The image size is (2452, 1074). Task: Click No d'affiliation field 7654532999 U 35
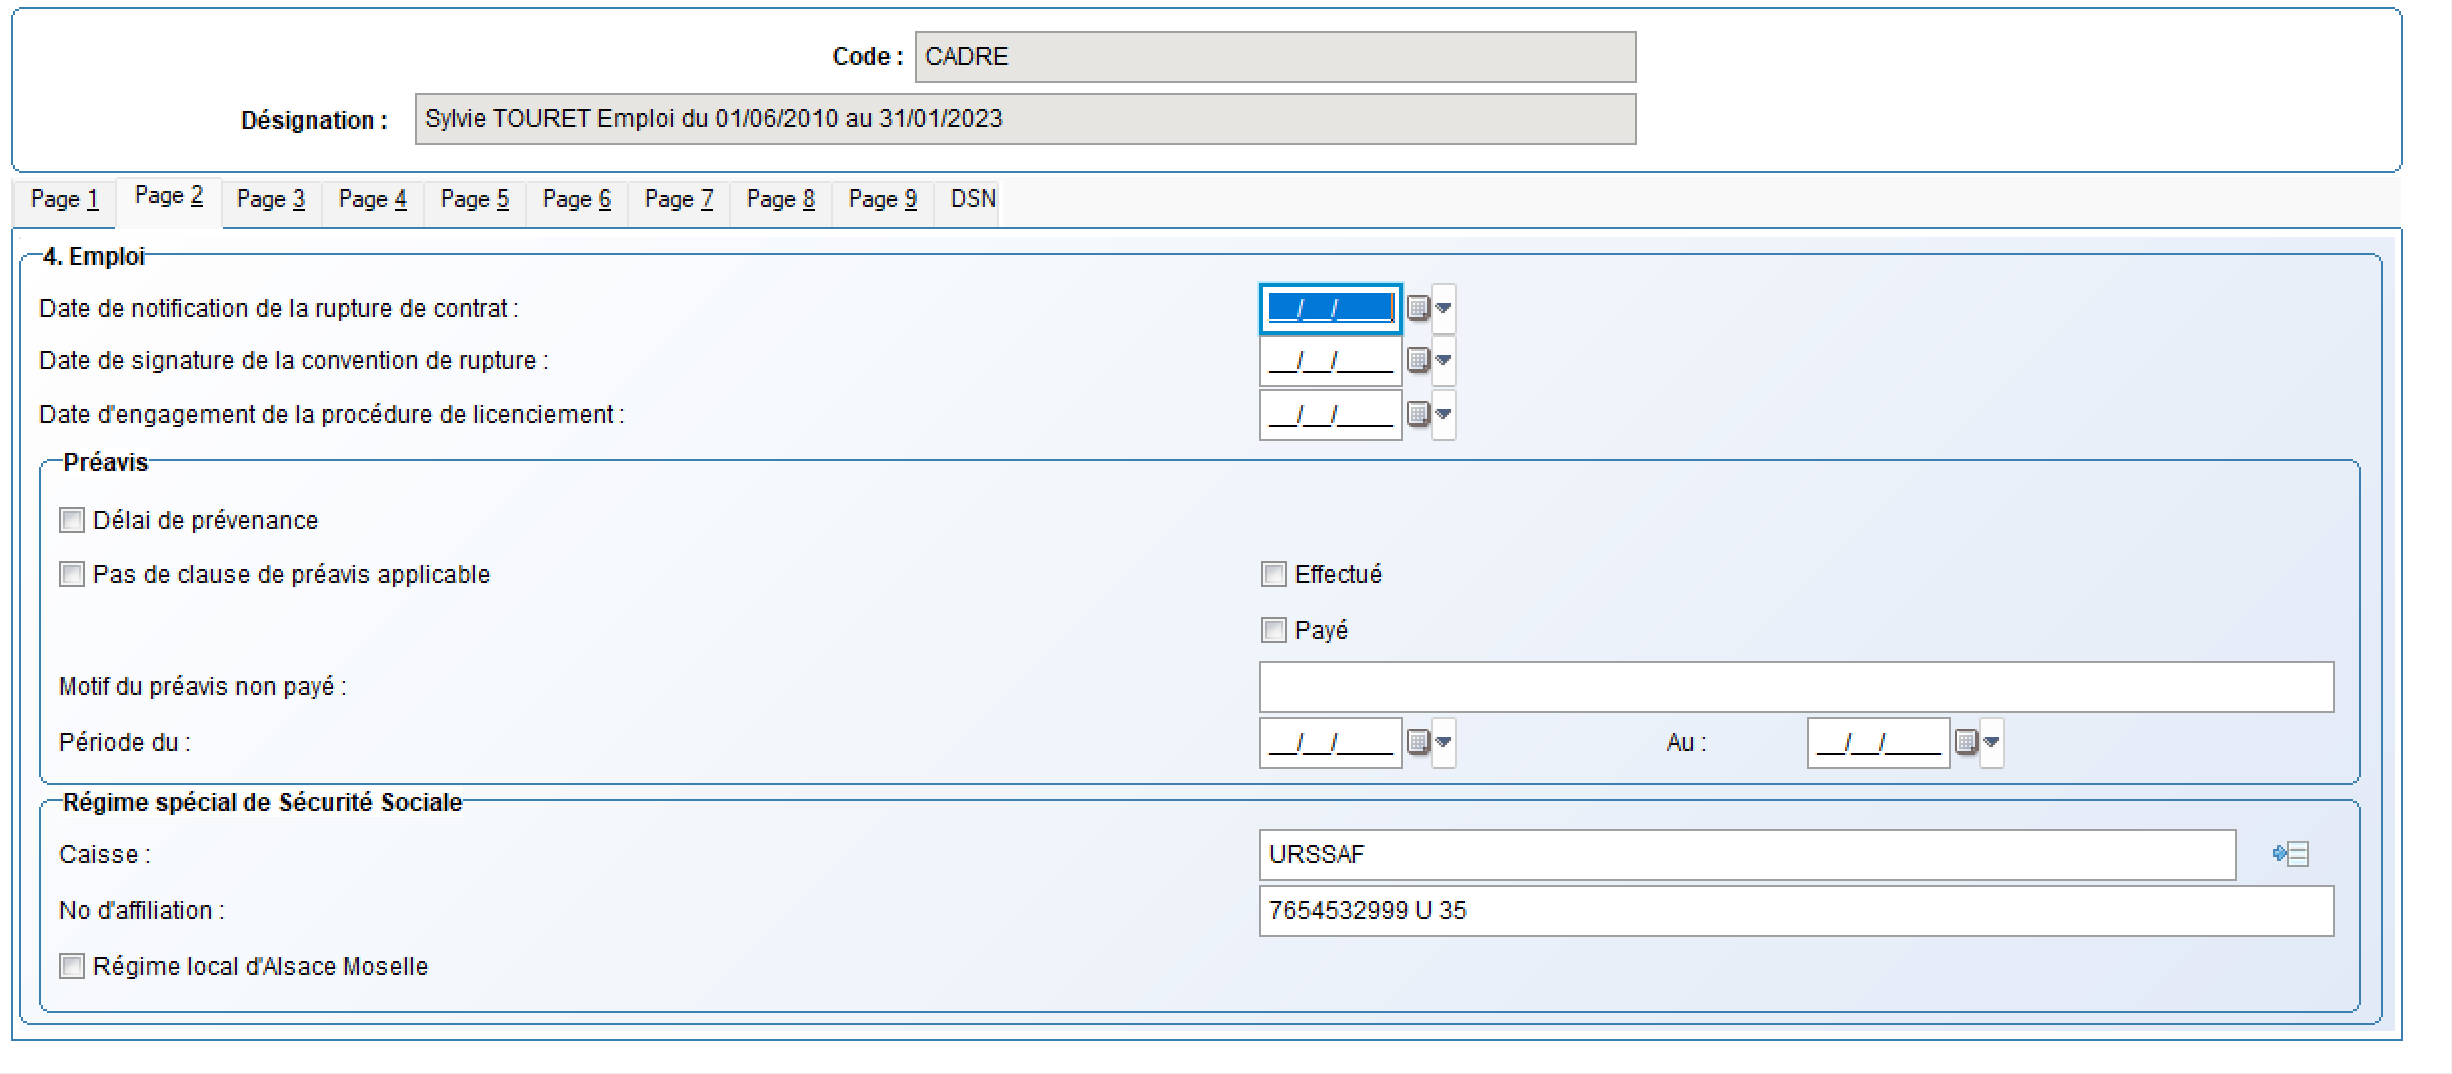tap(1796, 910)
